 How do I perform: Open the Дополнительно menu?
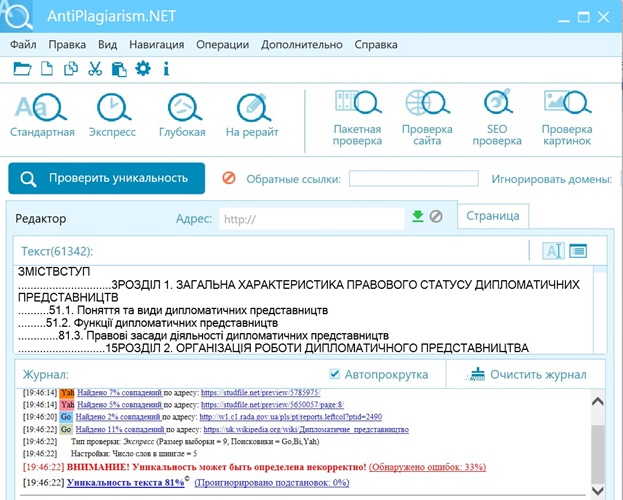pyautogui.click(x=302, y=45)
